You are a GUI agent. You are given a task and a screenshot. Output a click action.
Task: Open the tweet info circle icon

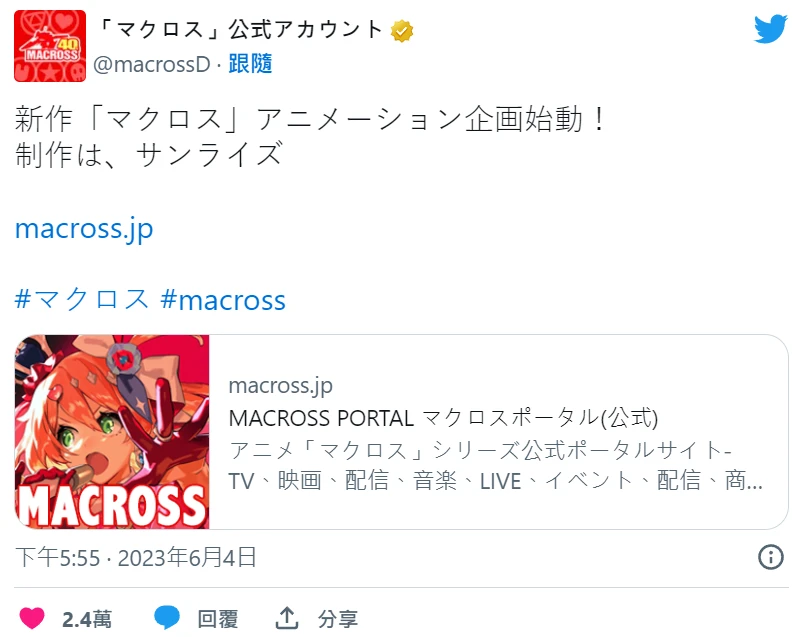pyautogui.click(x=771, y=557)
